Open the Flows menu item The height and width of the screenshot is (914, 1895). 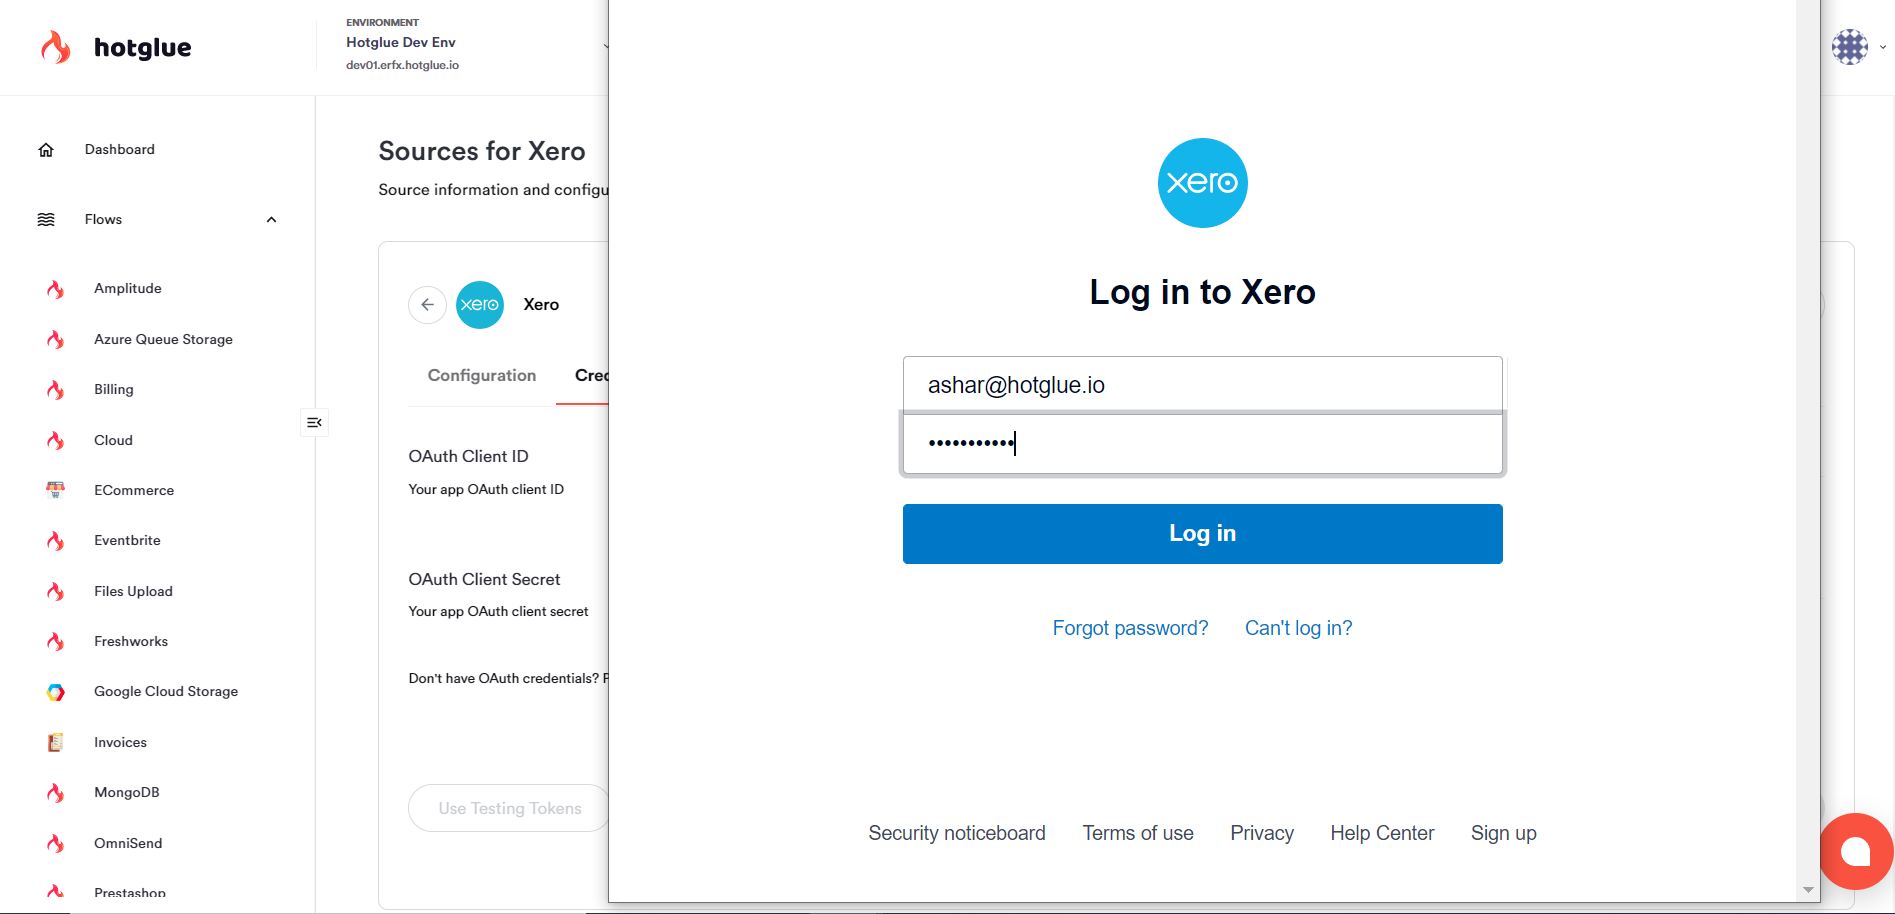click(x=103, y=220)
